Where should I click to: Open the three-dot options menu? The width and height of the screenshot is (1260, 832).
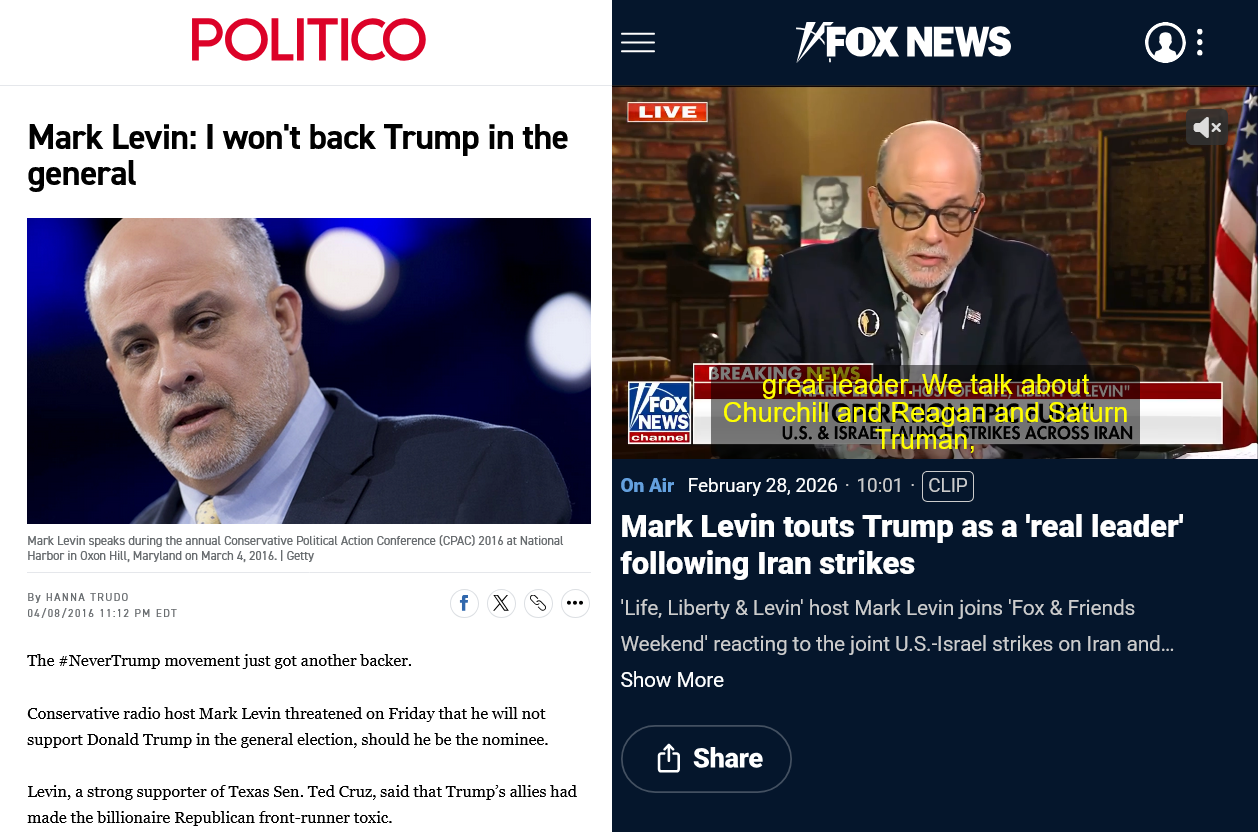(x=1199, y=42)
